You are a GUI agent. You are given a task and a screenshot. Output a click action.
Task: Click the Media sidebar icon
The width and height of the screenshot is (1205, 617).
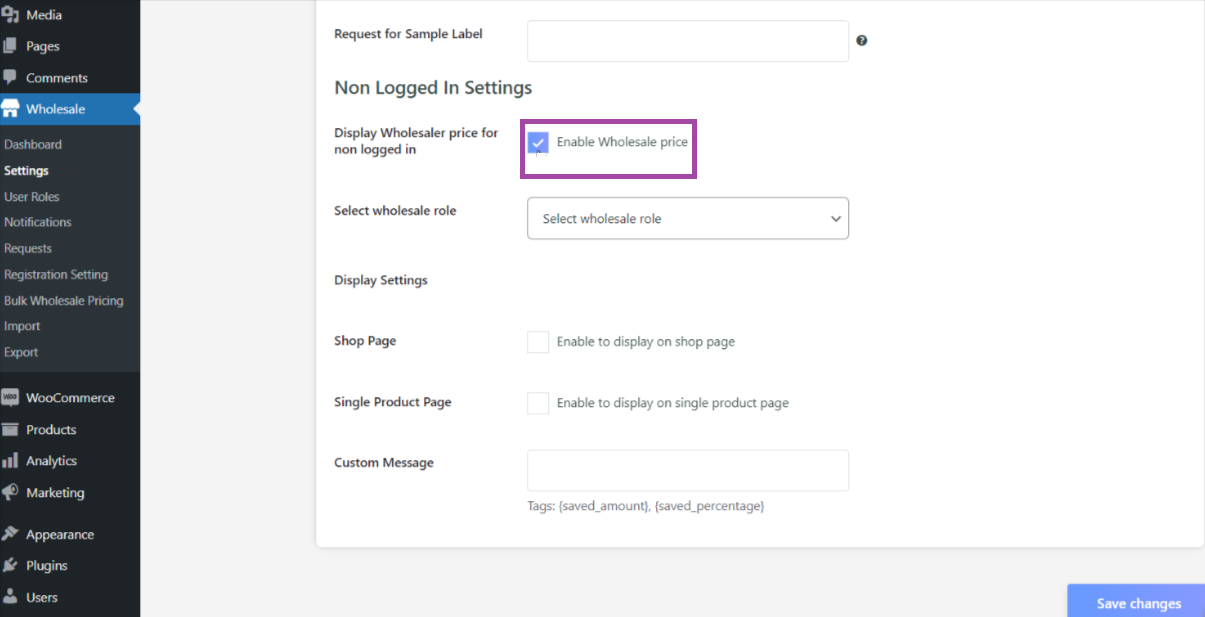(10, 15)
